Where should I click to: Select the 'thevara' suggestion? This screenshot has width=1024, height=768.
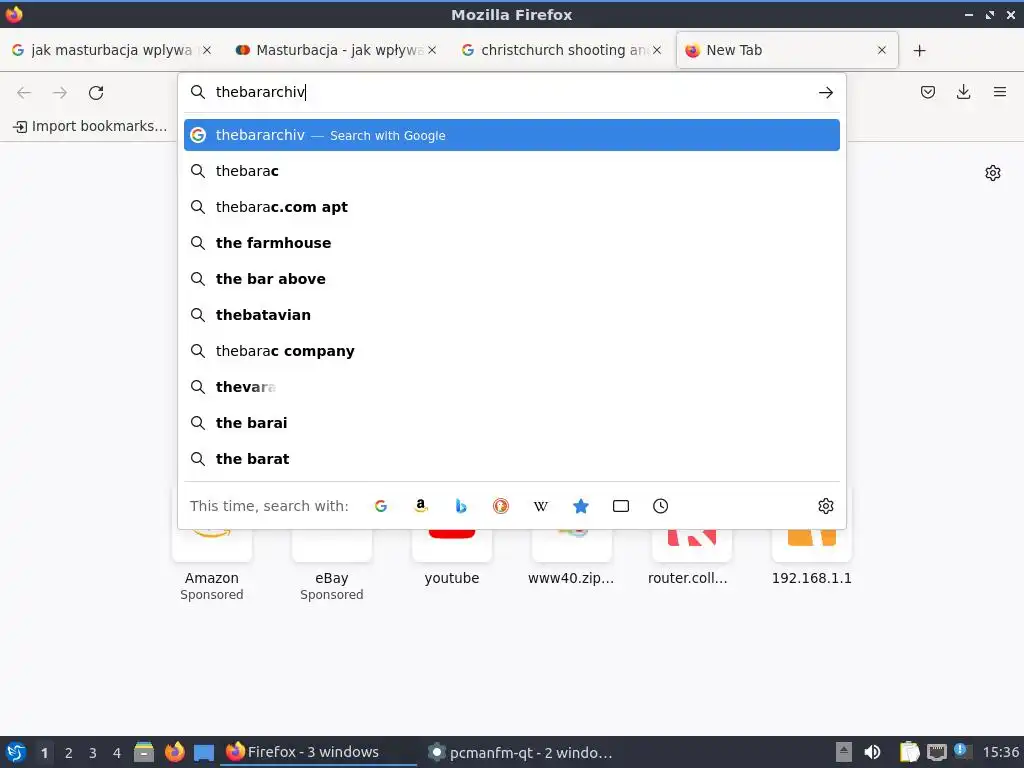pos(512,387)
